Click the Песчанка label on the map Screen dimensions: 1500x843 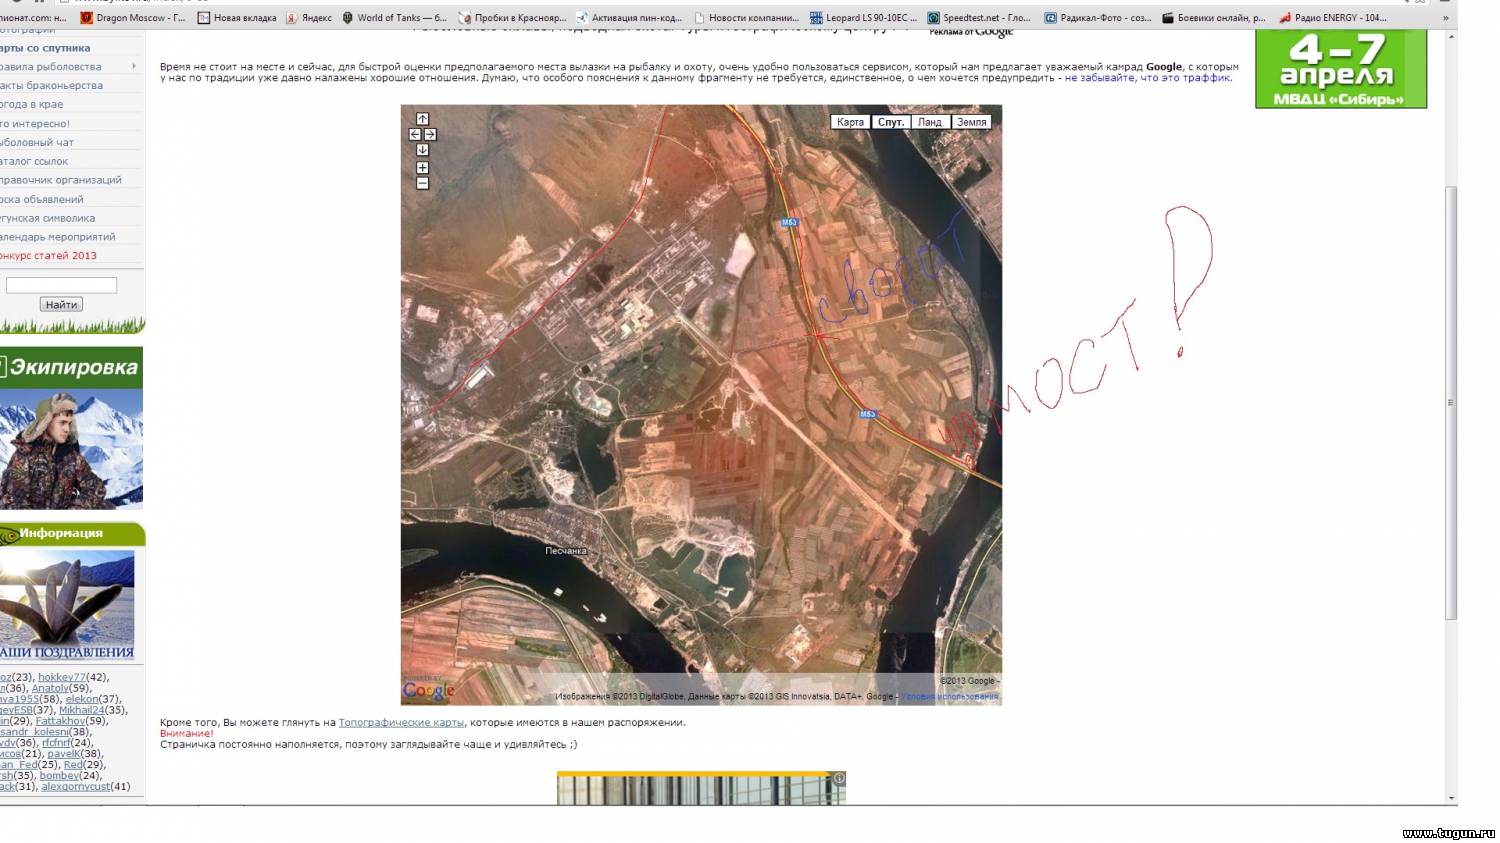tap(566, 551)
